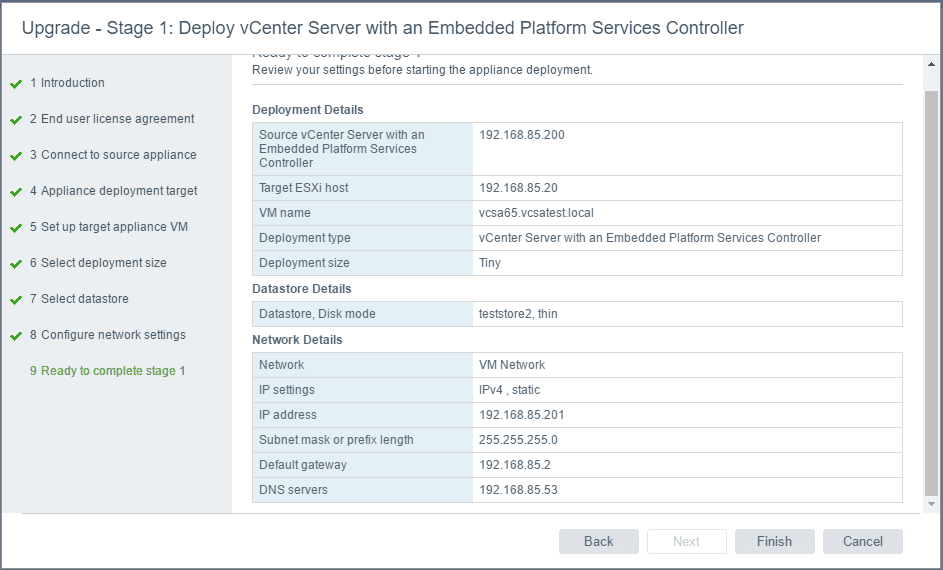
Task: Click the IP address value 192.168.85.201
Action: tap(522, 415)
